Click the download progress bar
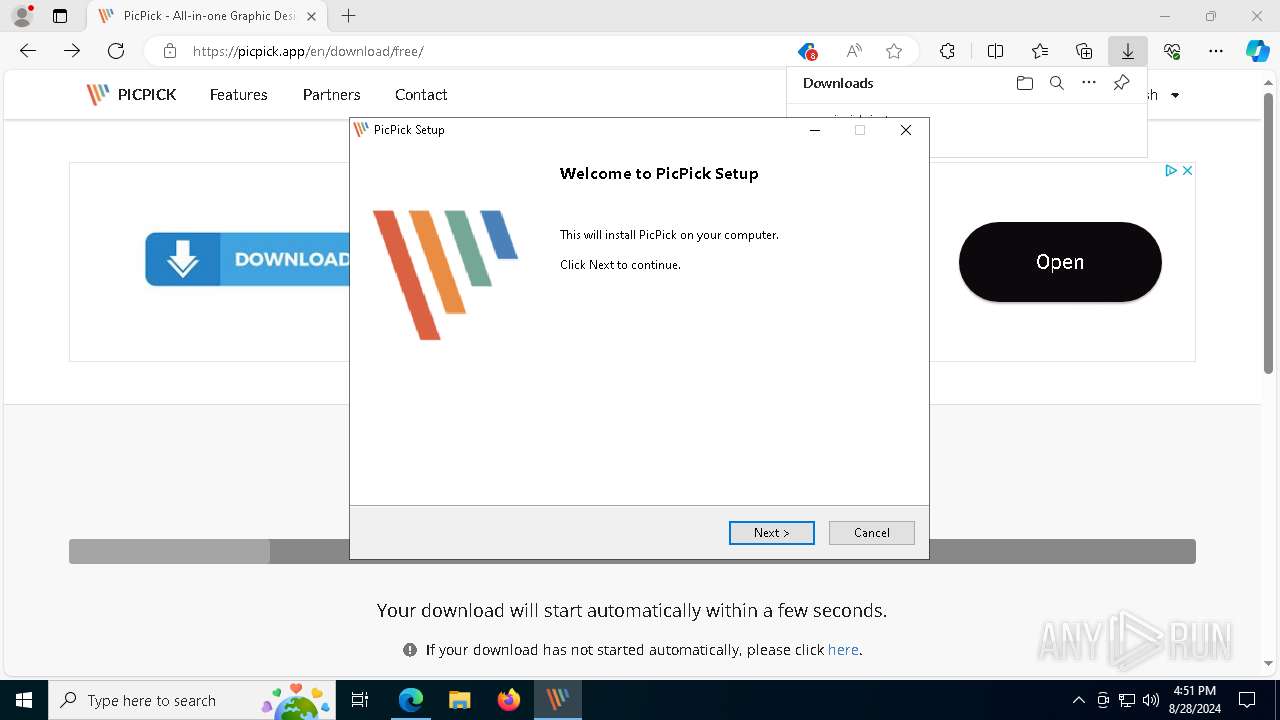 [x=632, y=551]
